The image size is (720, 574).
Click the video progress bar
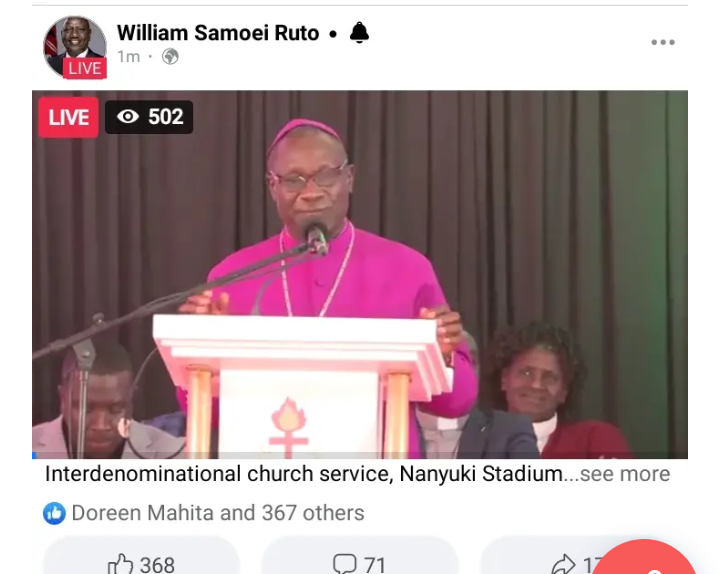360,455
